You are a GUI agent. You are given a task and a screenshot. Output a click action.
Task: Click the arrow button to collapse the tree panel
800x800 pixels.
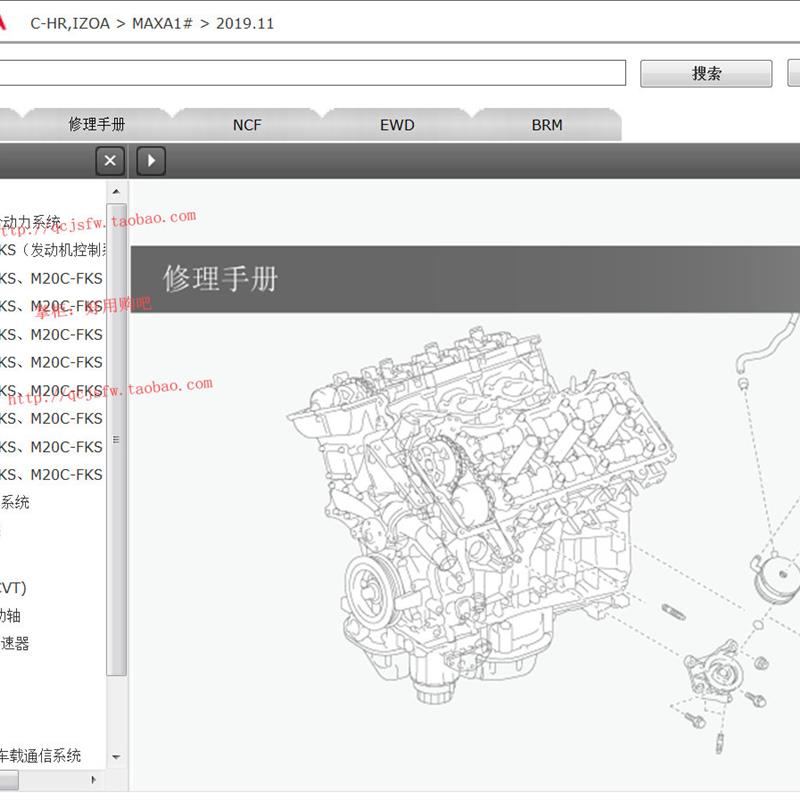[150, 160]
